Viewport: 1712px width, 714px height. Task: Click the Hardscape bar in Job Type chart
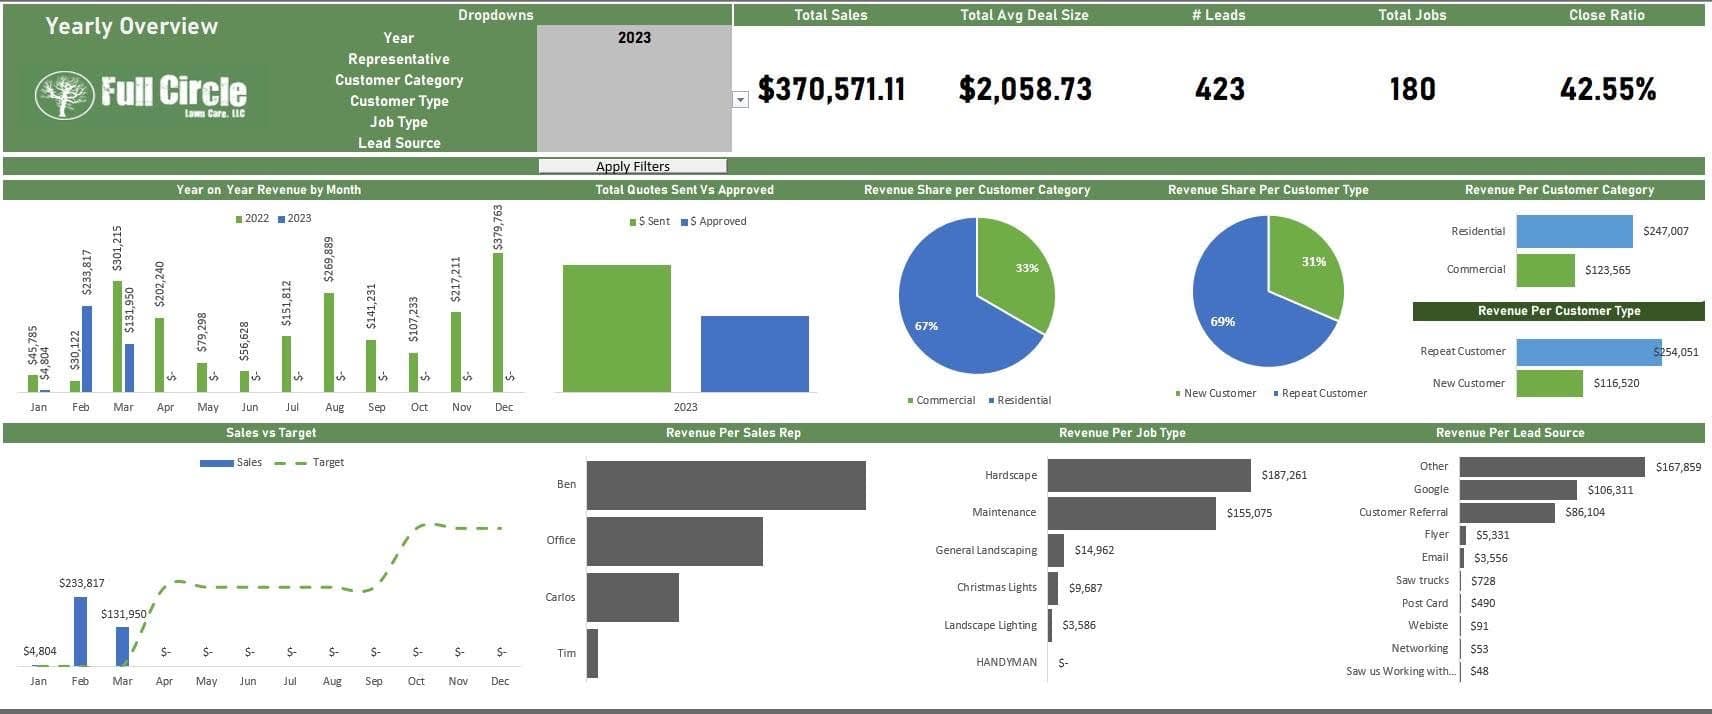(1148, 476)
